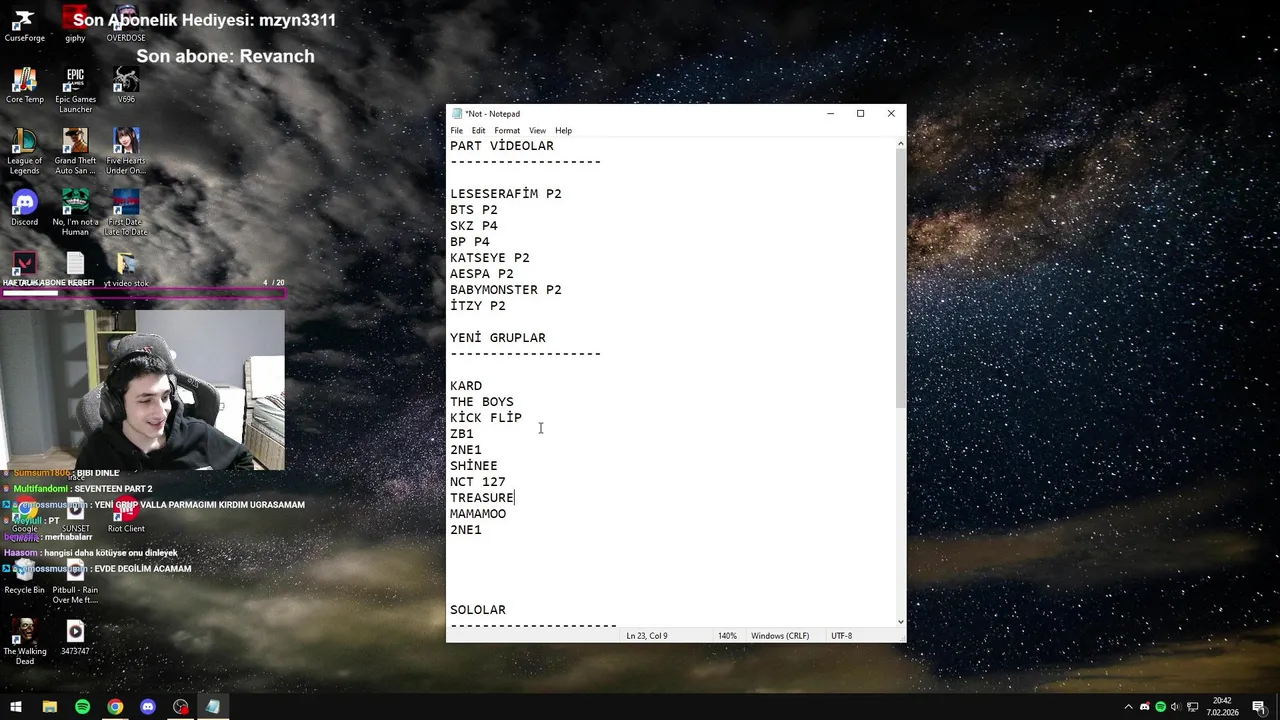Screen dimensions: 1280x720
Task: Place cursor on line 'İTZY P2'
Action: click(478, 306)
